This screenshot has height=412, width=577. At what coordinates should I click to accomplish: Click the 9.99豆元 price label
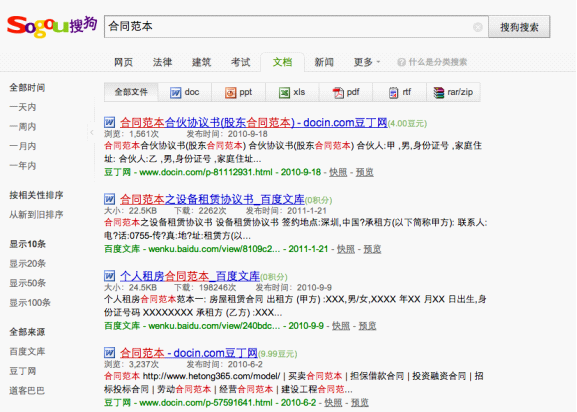277,354
